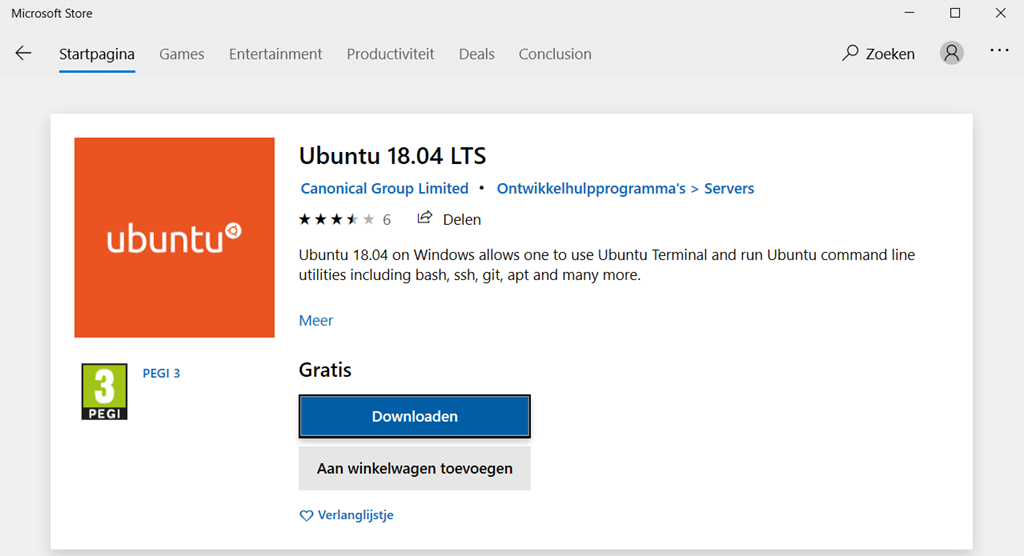Open the Deals tab
The width and height of the screenshot is (1024, 556).
(477, 54)
